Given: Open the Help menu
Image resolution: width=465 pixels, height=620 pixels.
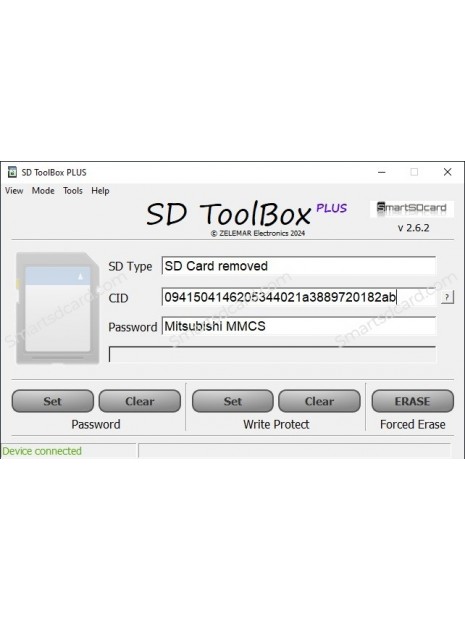Looking at the screenshot, I should [100, 191].
